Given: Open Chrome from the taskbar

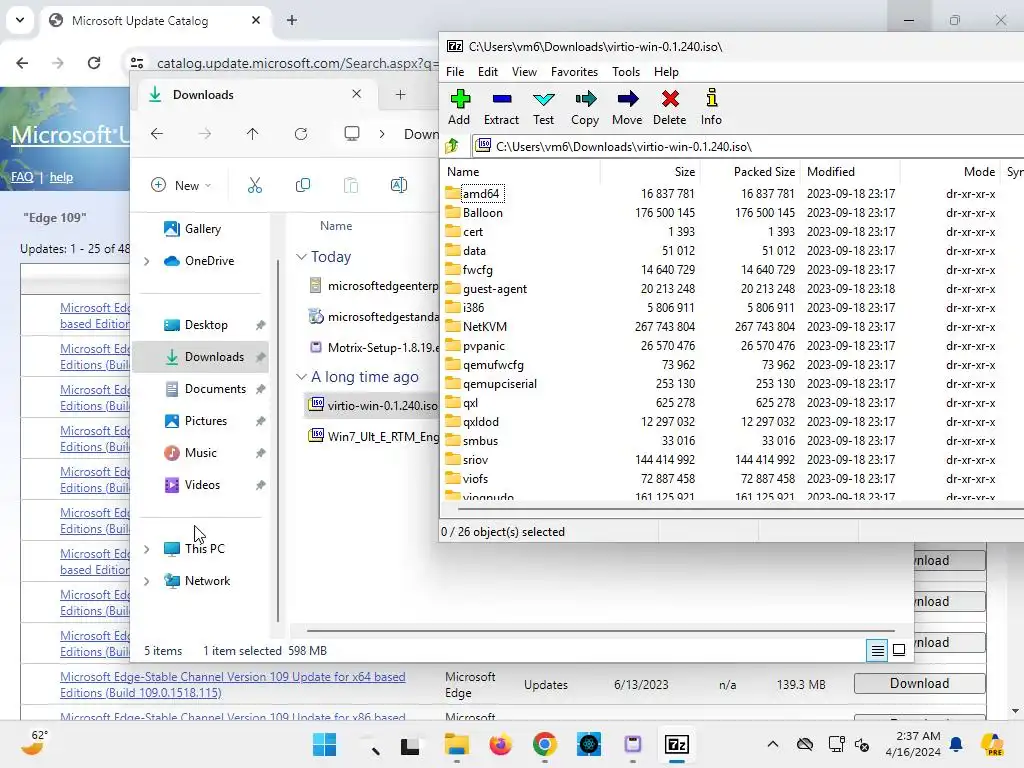Looking at the screenshot, I should coord(544,744).
